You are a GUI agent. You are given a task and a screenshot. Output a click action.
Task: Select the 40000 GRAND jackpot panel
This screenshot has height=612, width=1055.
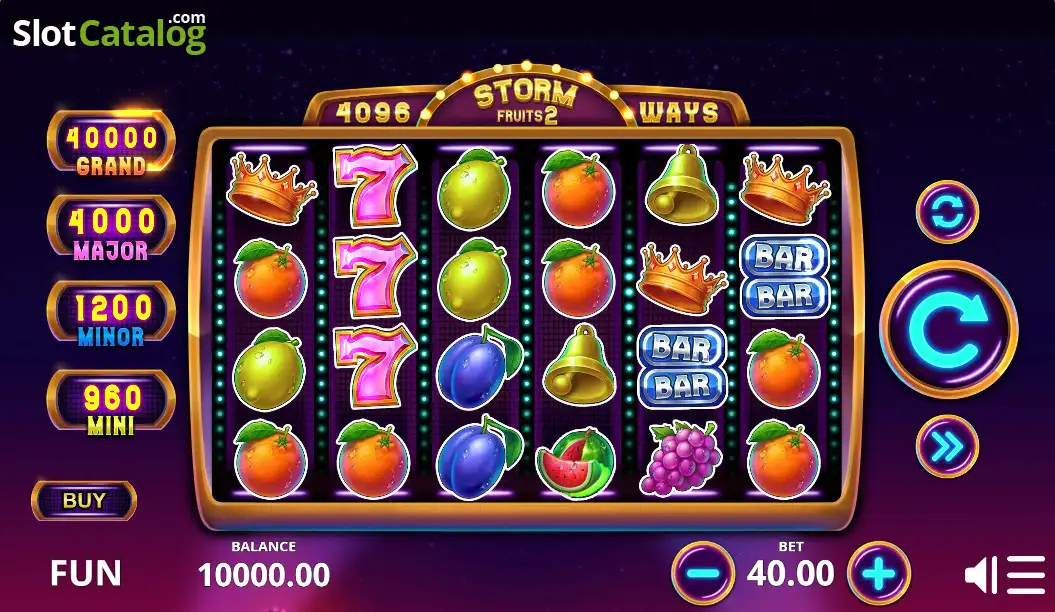112,143
